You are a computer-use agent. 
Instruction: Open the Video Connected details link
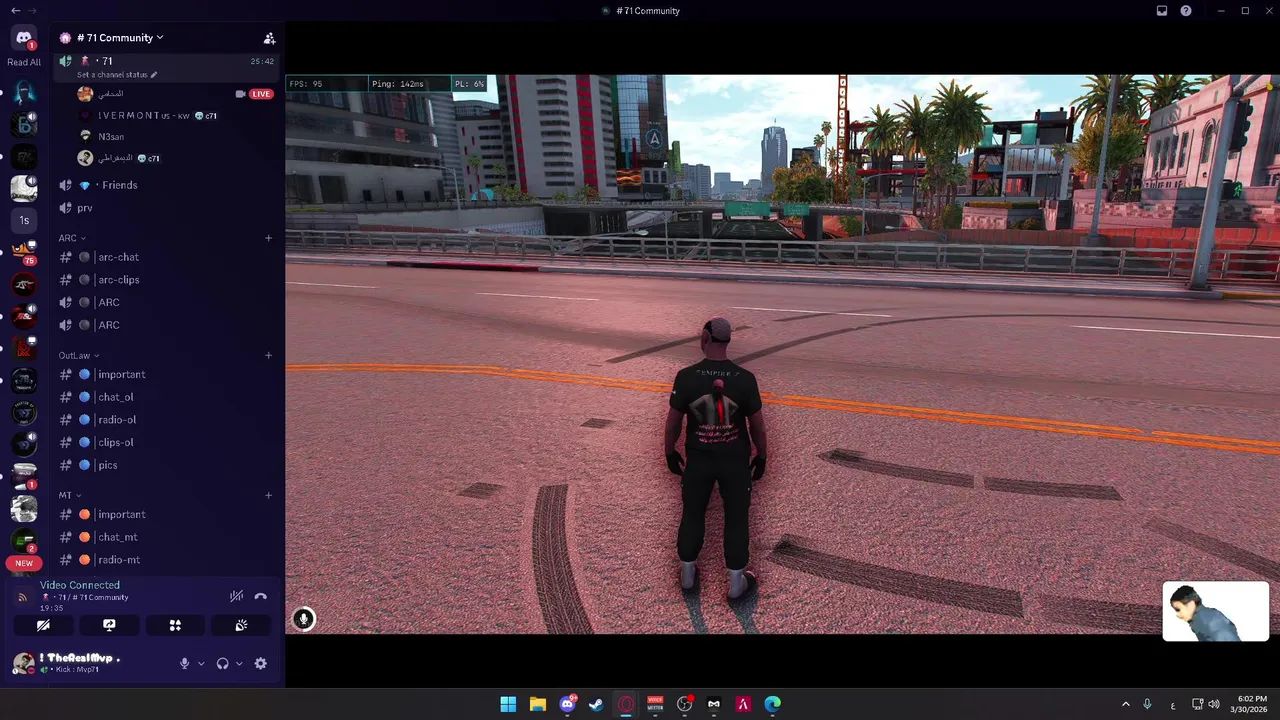80,585
